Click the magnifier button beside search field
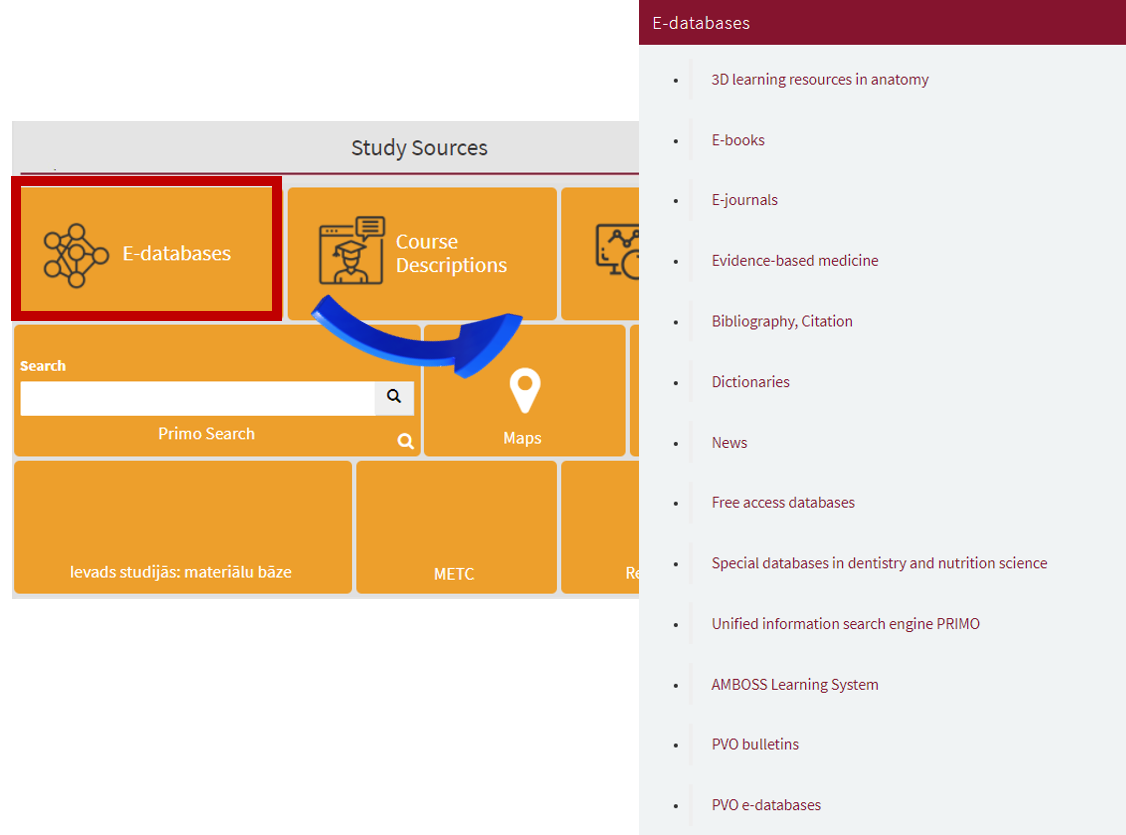Screen dimensions: 1126x835 (394, 397)
